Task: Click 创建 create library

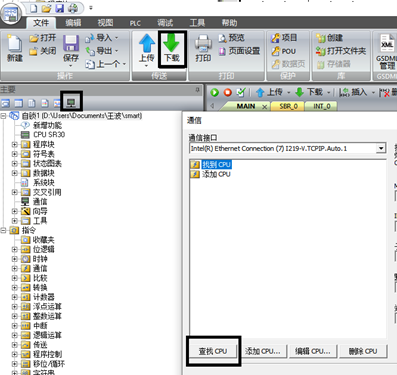Action: (x=329, y=38)
